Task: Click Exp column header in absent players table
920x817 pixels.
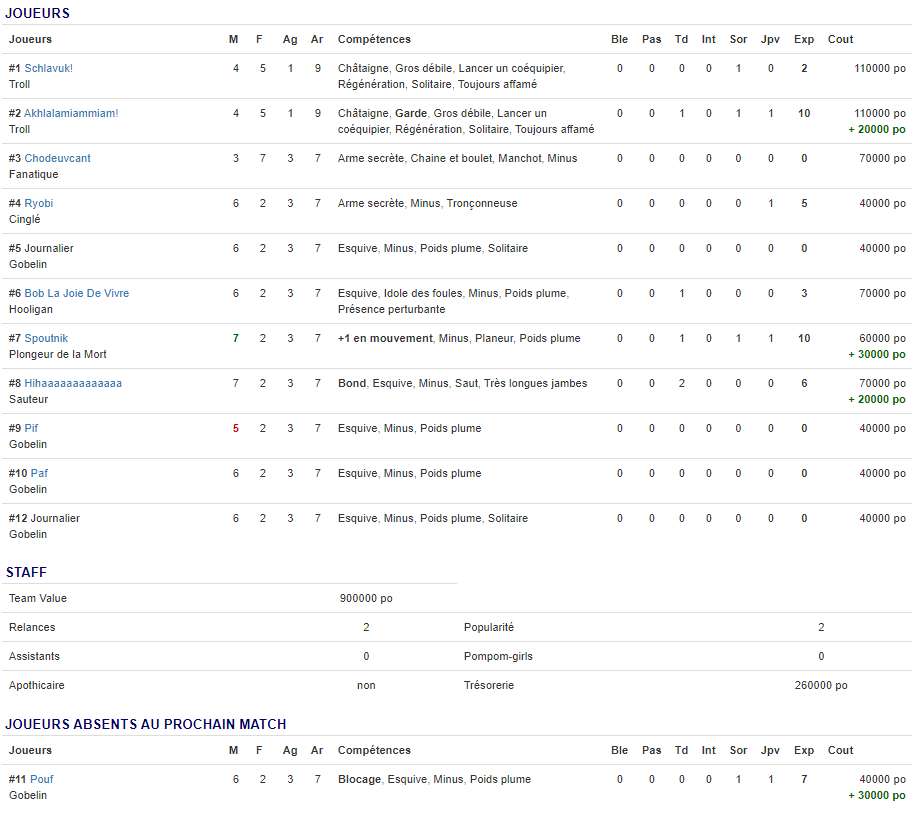Action: tap(803, 750)
